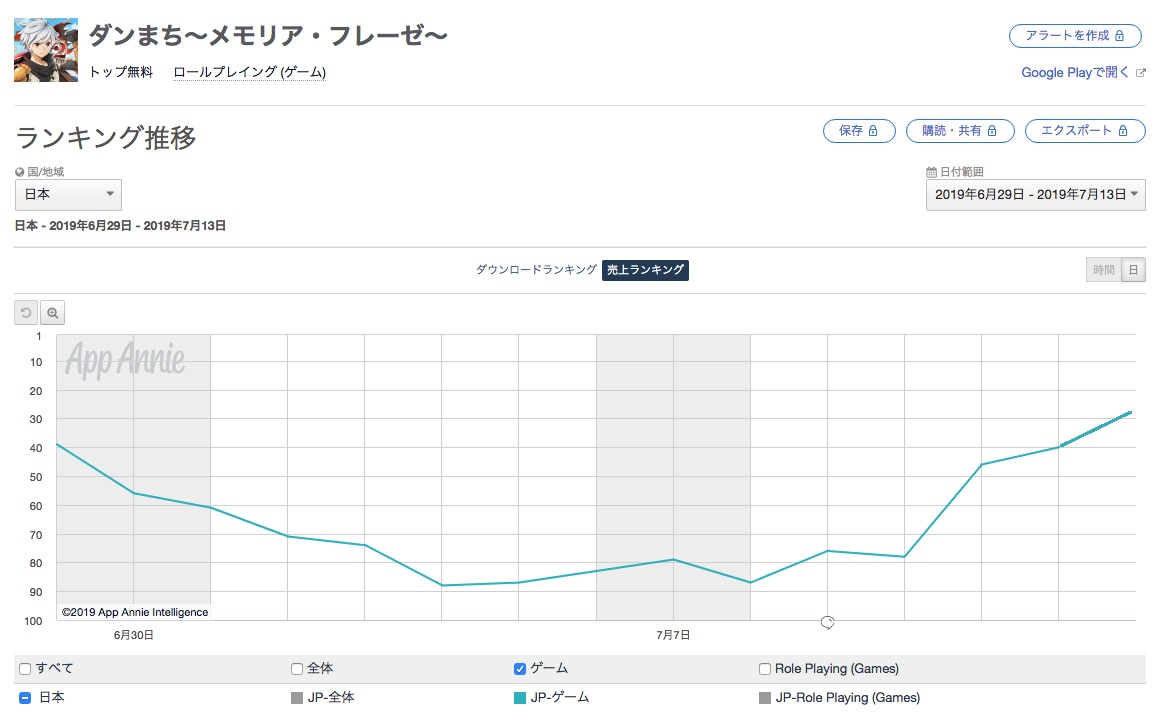
Task: Select the 時間 granularity toggle
Action: pos(1104,270)
